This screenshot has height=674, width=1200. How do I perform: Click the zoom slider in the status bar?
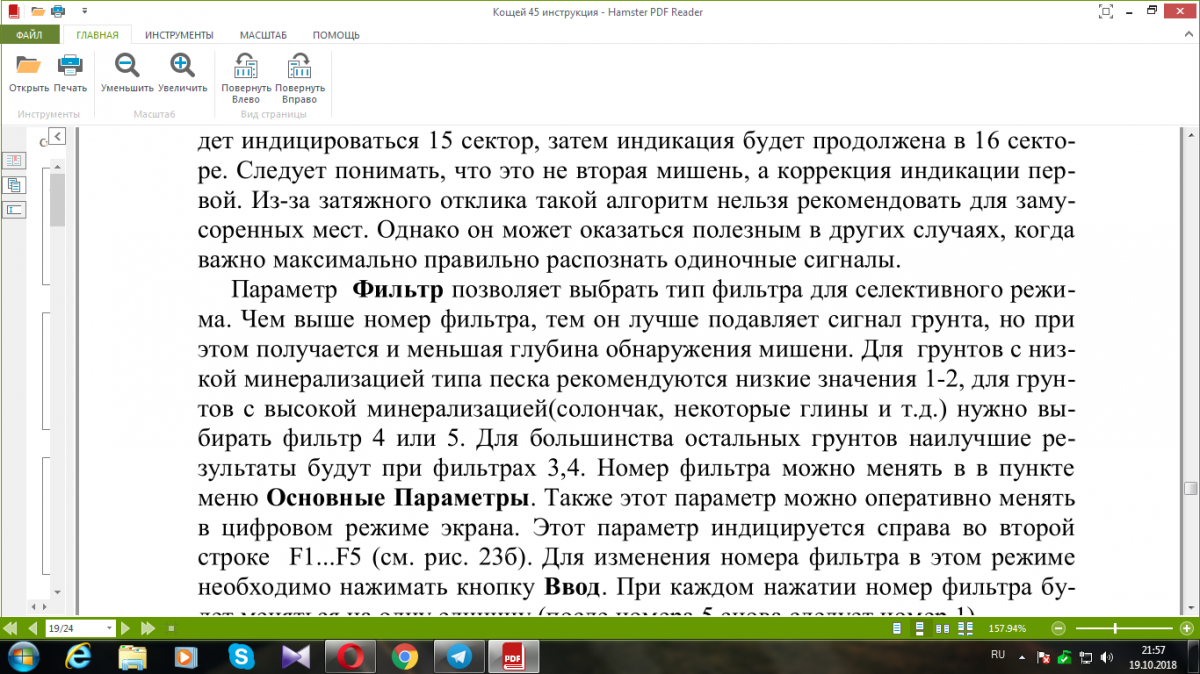1115,629
